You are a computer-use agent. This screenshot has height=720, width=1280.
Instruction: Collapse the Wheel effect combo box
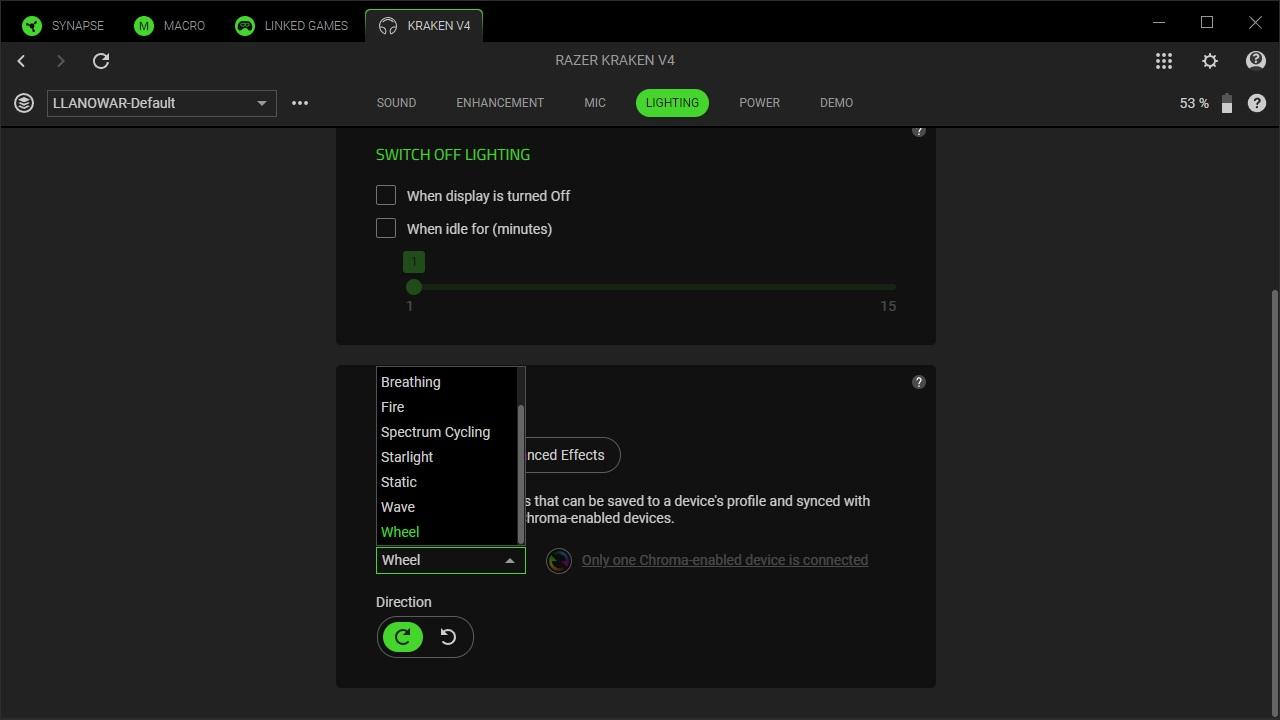pos(451,560)
